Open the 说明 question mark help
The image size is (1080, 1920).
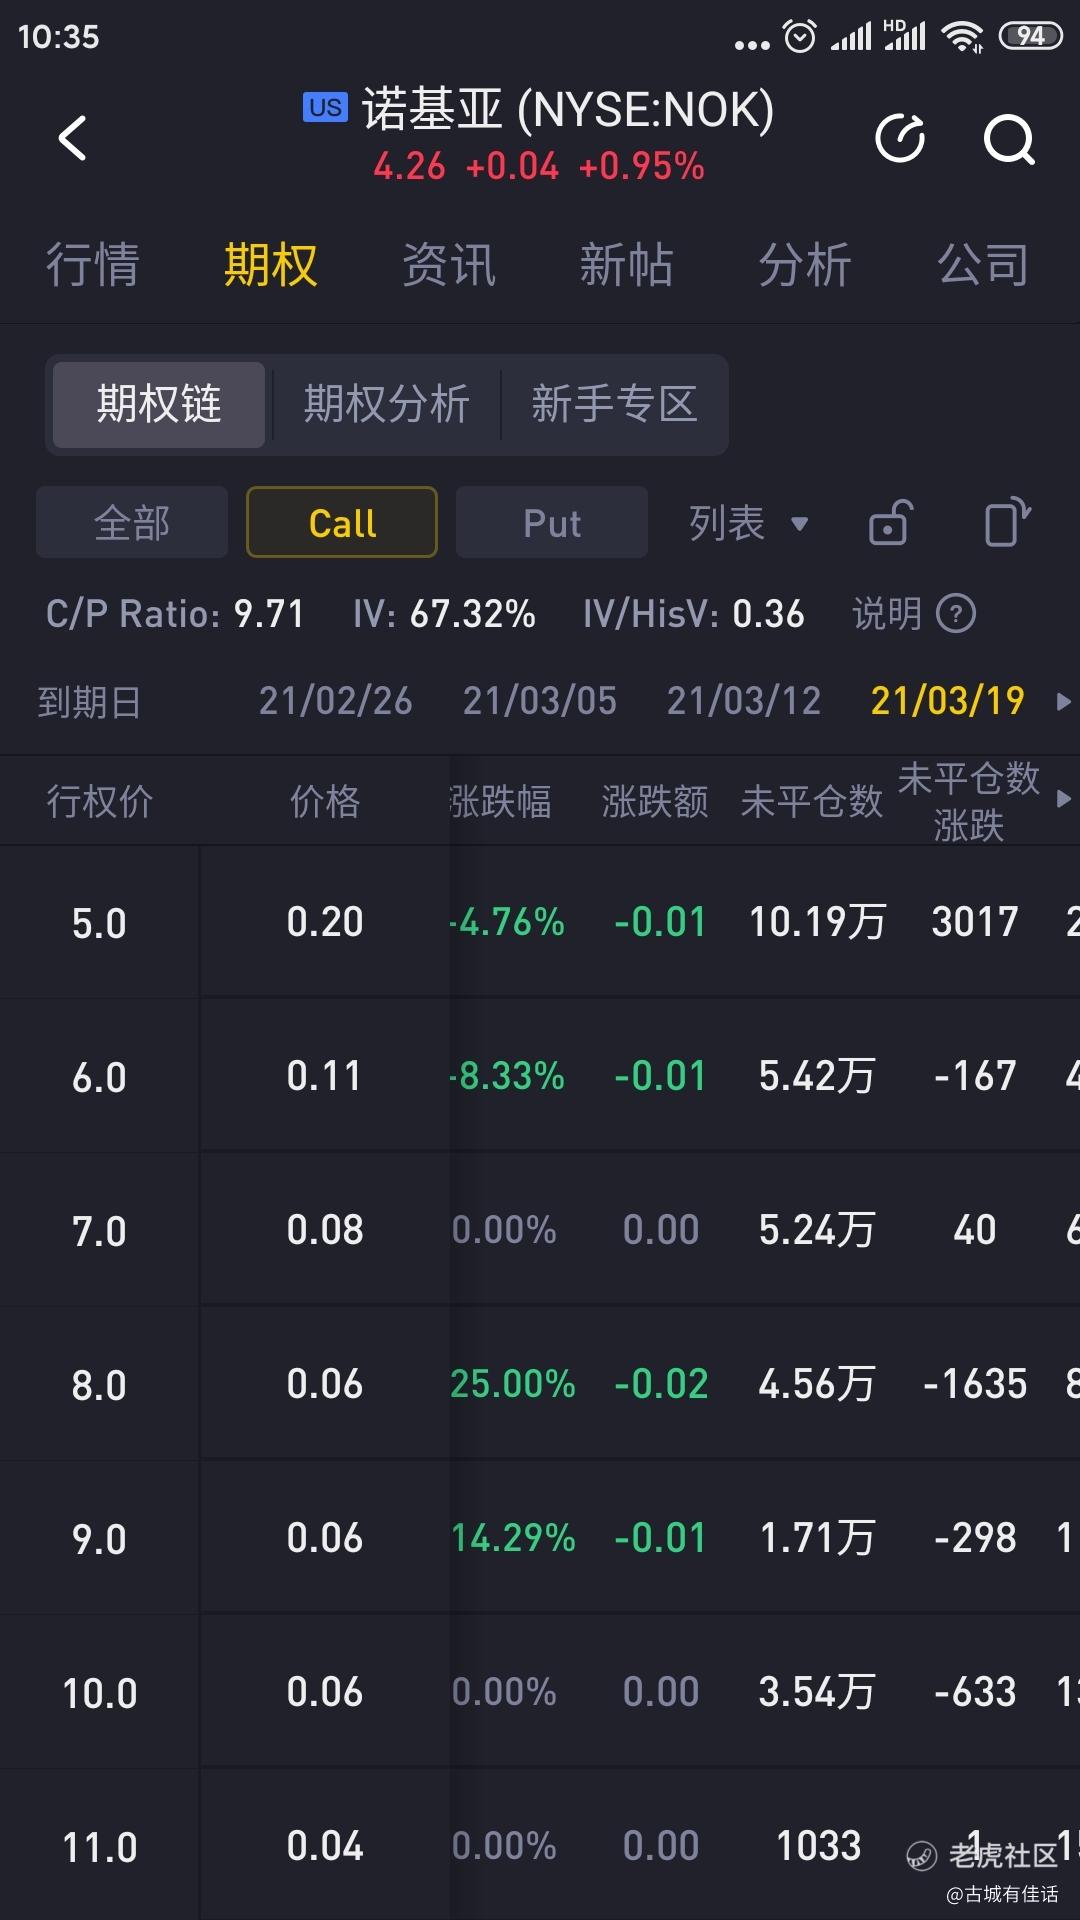click(x=955, y=613)
